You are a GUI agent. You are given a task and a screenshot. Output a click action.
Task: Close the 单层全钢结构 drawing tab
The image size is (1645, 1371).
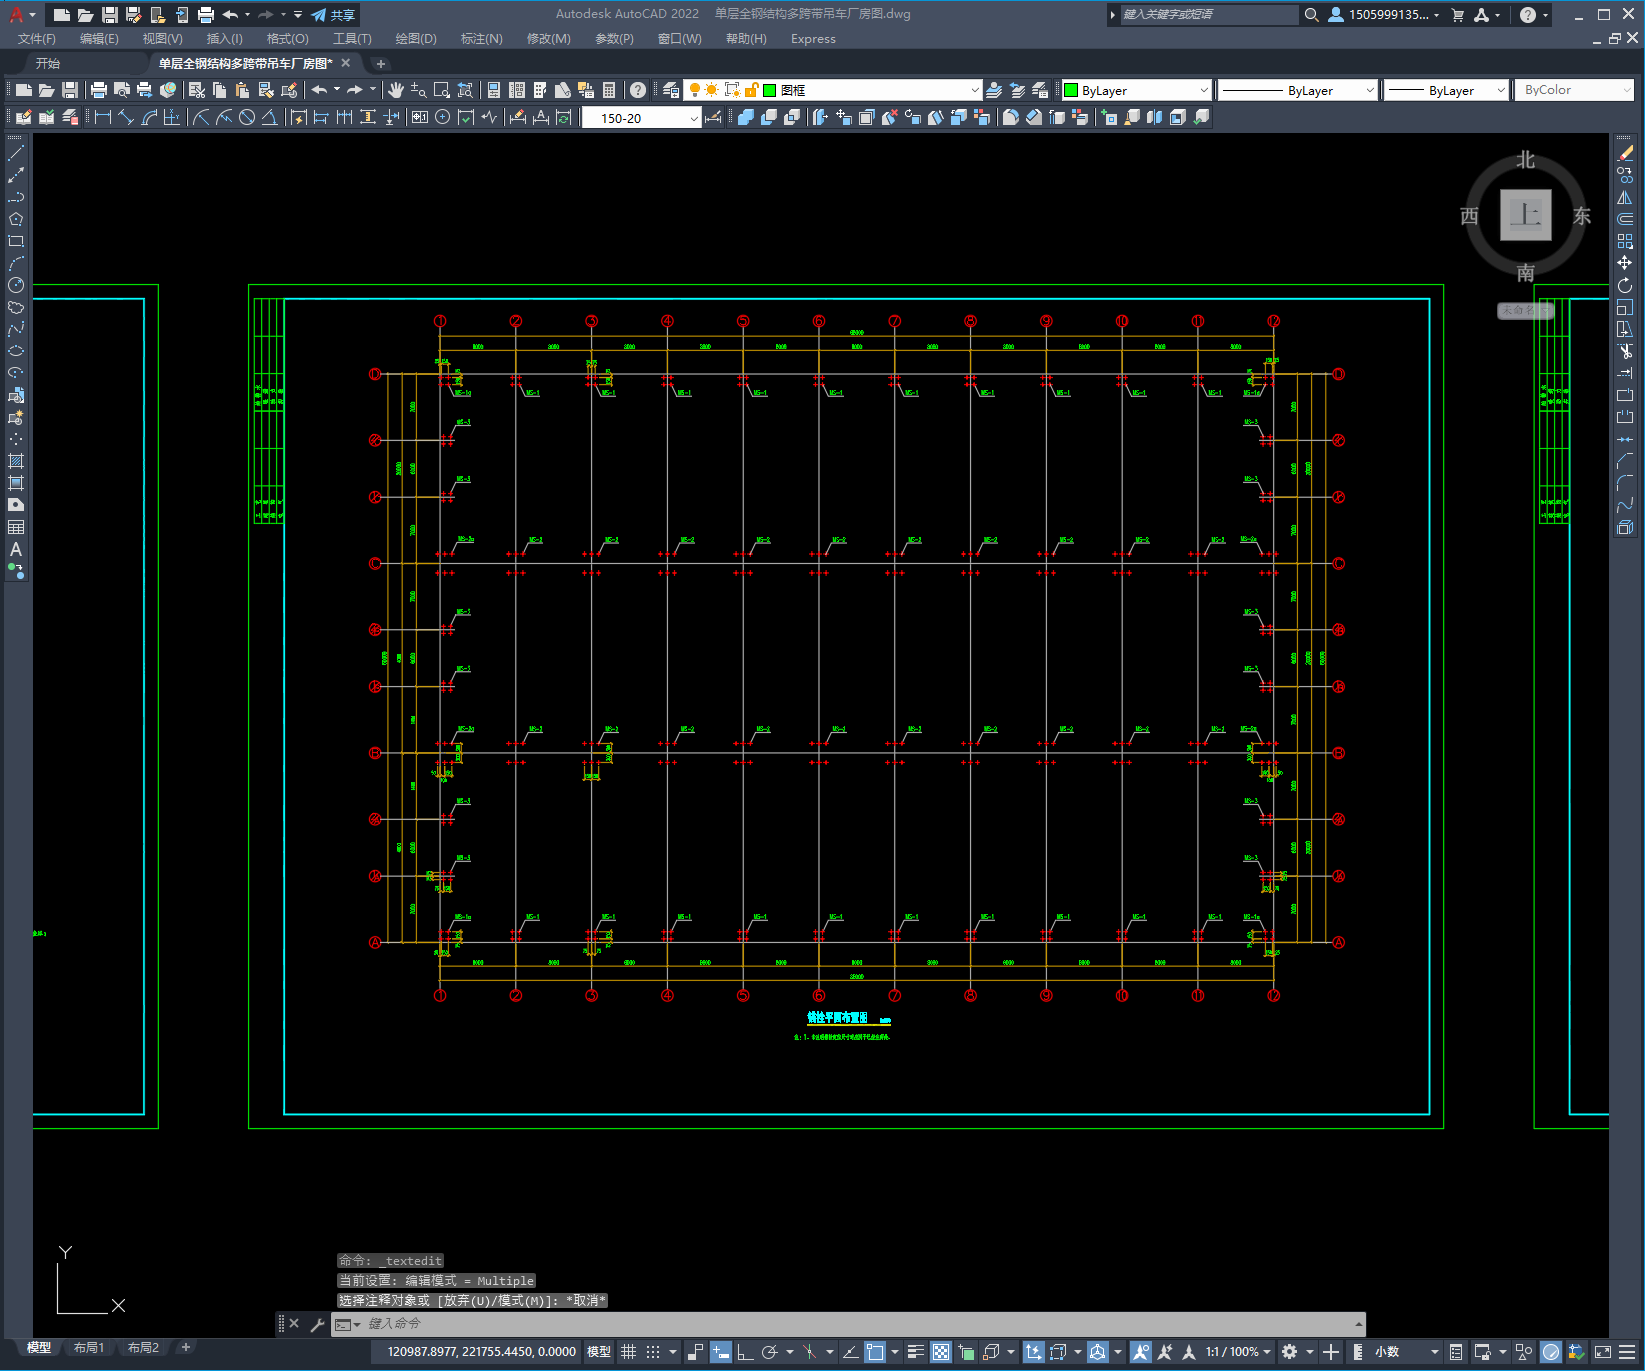tap(346, 63)
